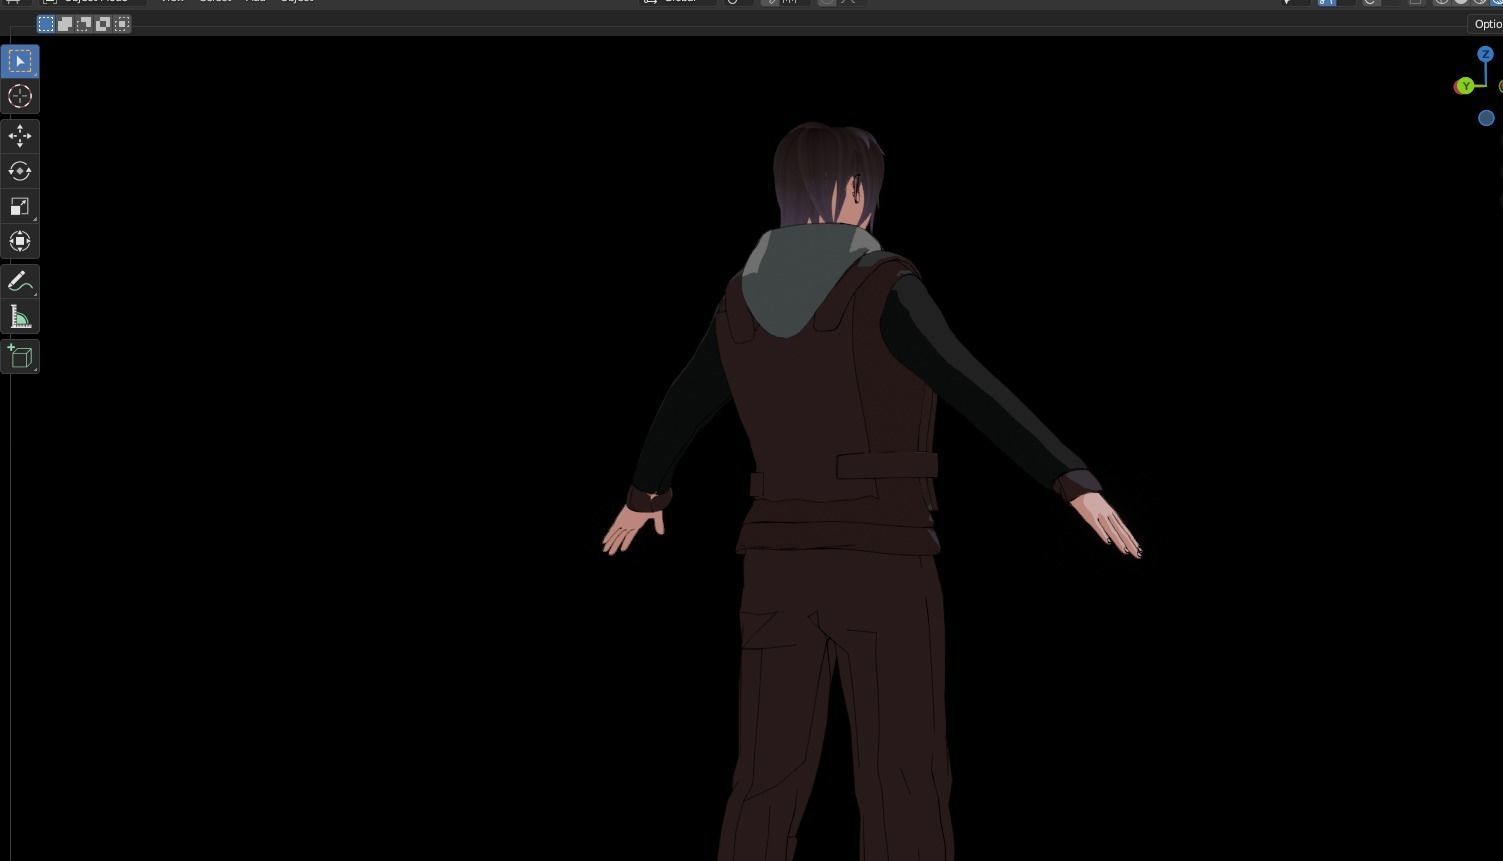Open the transform orientation dropdown showing Global
The height and width of the screenshot is (861, 1503).
pyautogui.click(x=680, y=2)
